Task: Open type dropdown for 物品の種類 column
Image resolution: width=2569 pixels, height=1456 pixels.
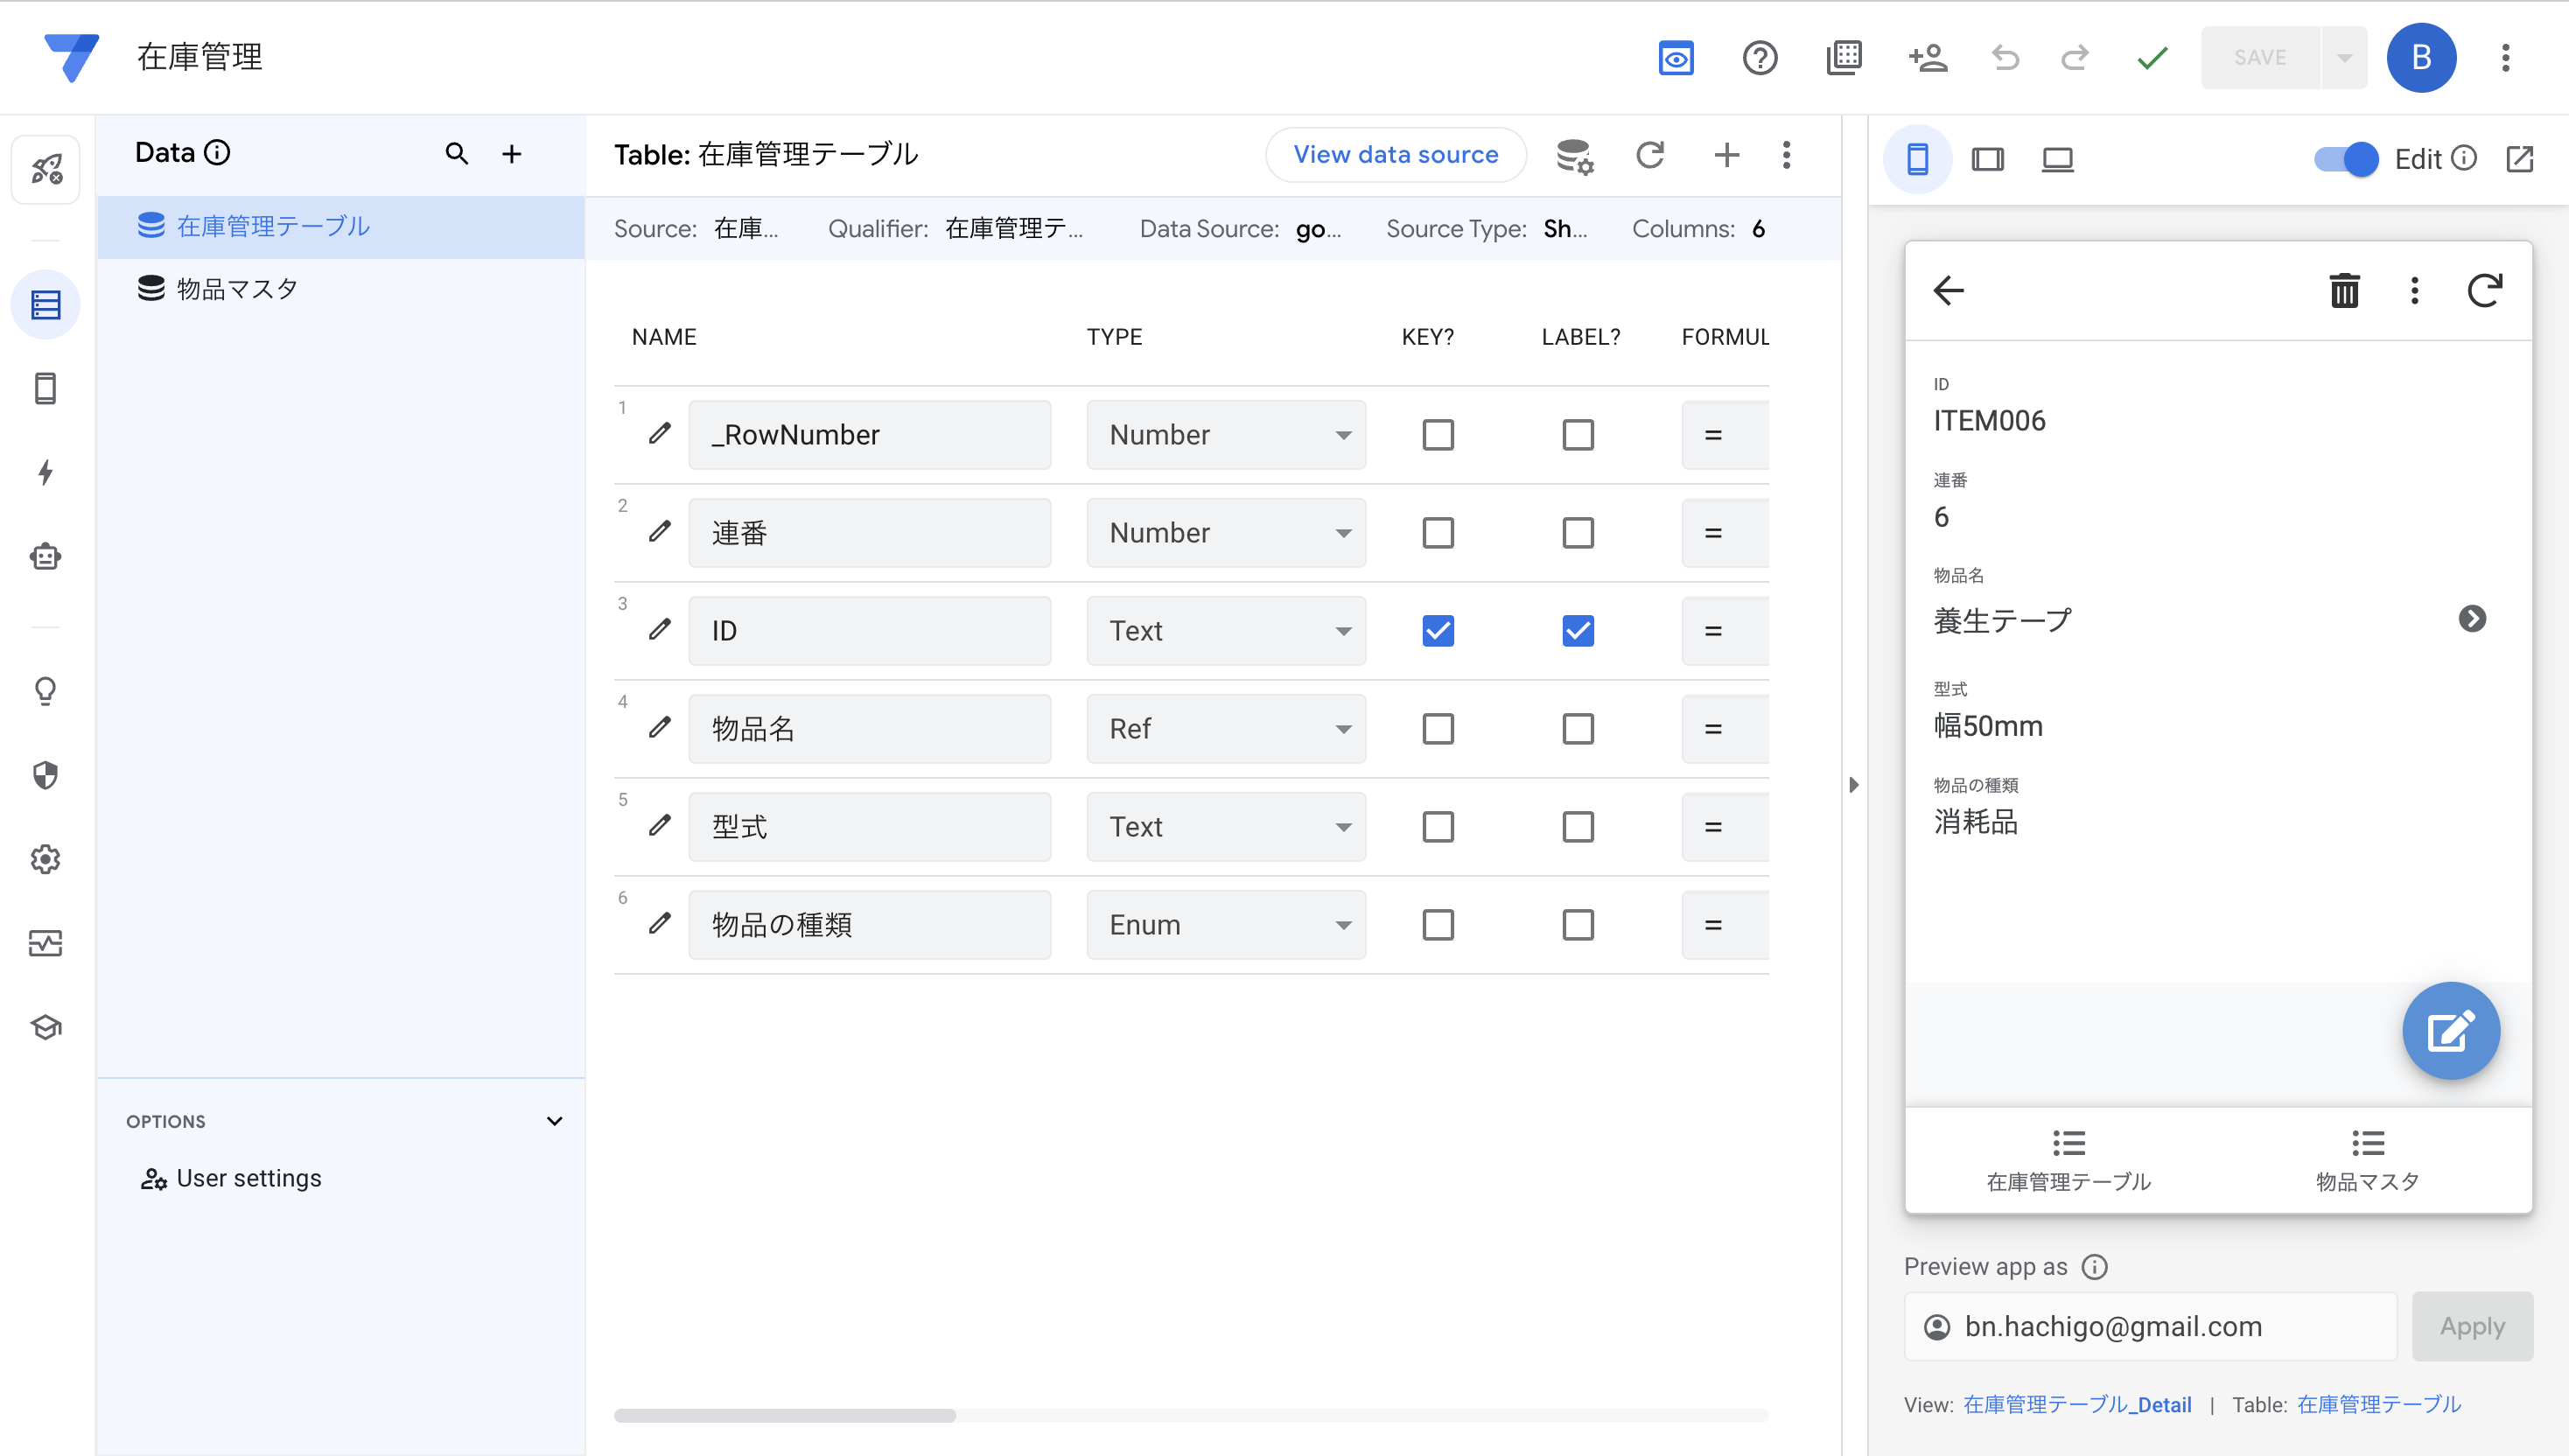Action: point(1225,925)
